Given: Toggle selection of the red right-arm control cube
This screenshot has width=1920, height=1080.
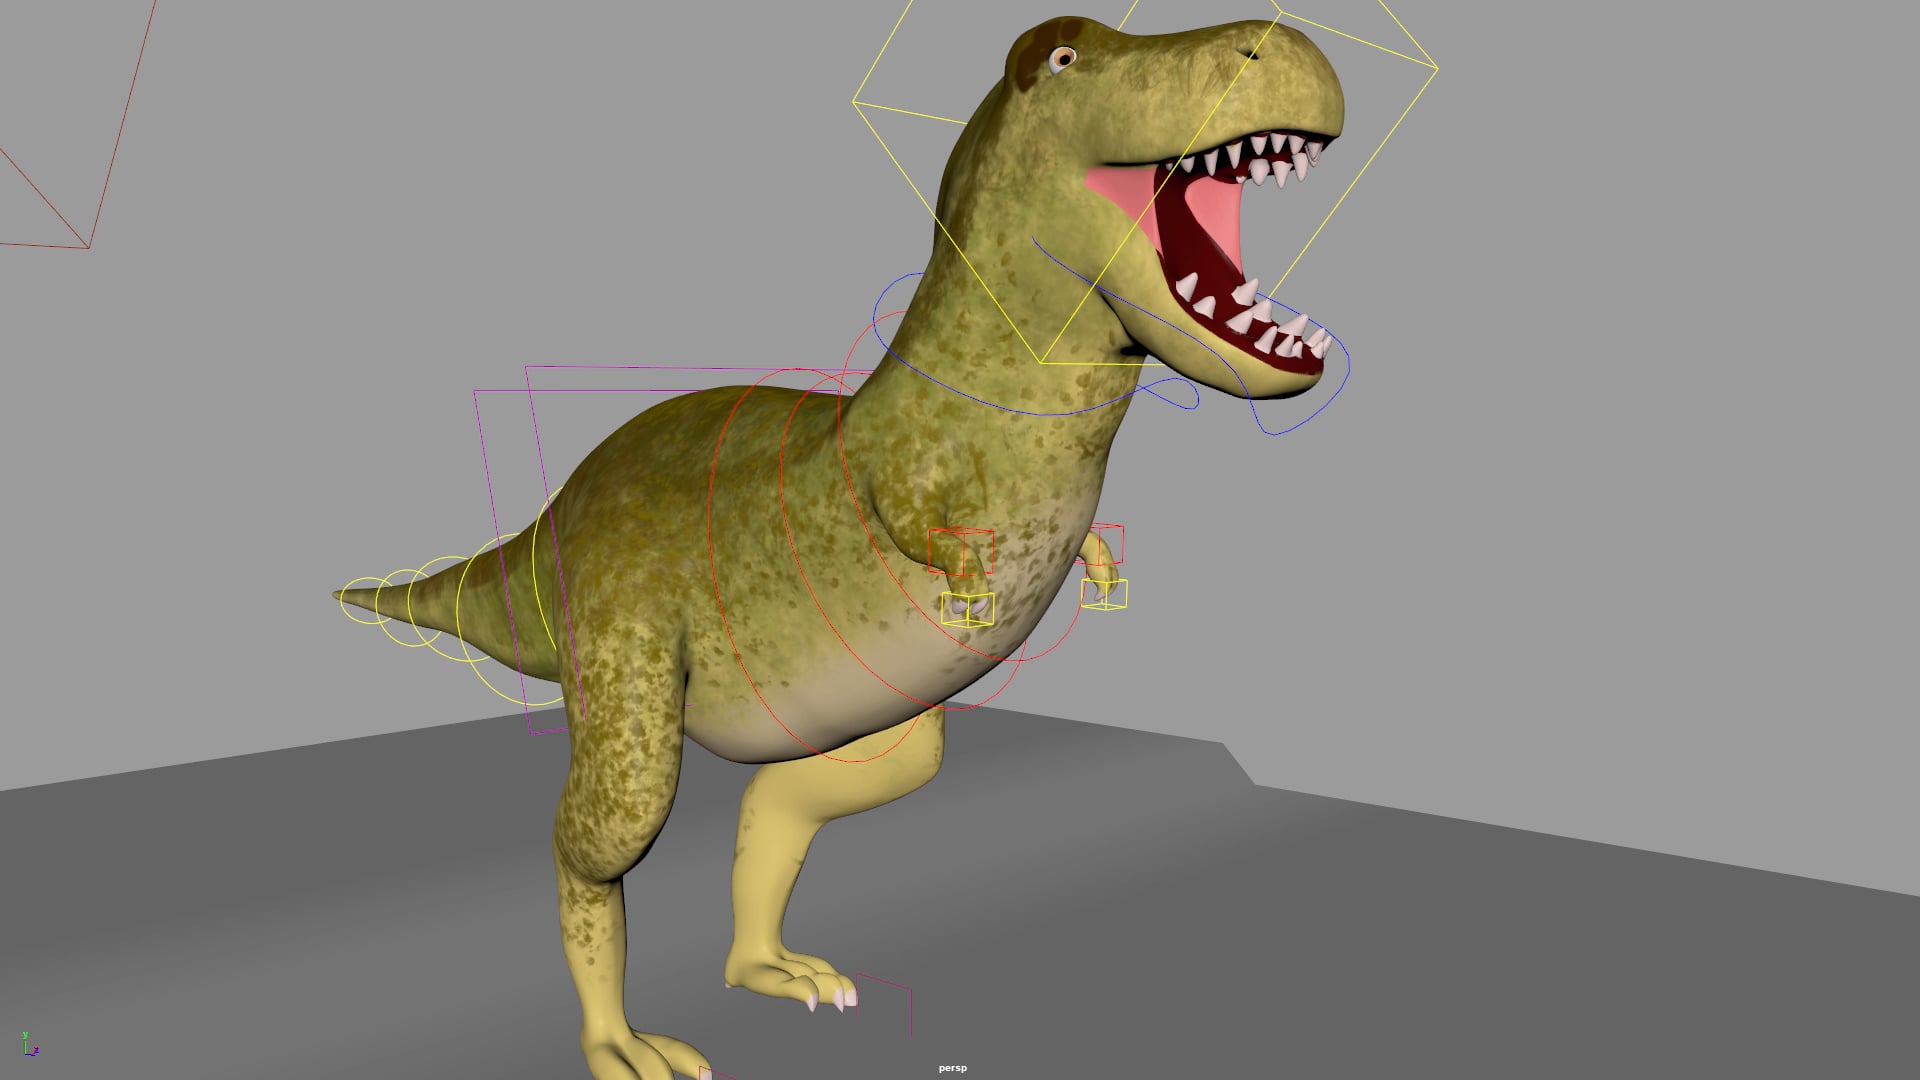Looking at the screenshot, I should [x=1109, y=545].
